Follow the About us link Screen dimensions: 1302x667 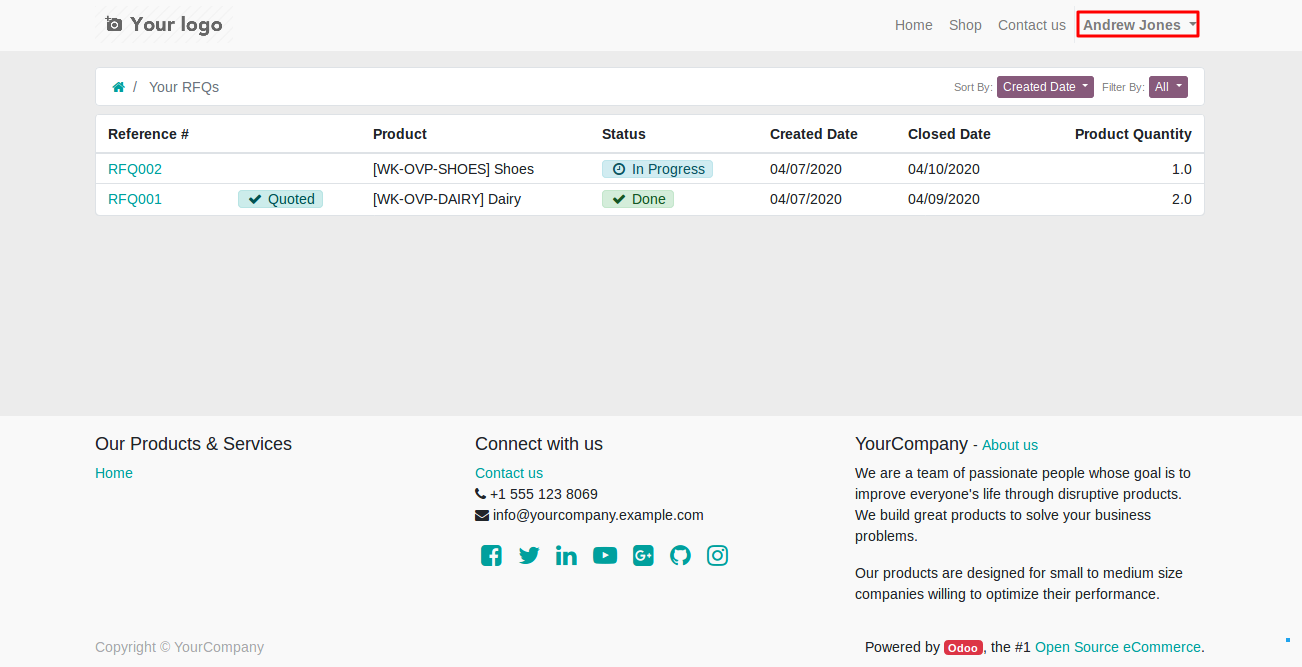pos(1009,445)
